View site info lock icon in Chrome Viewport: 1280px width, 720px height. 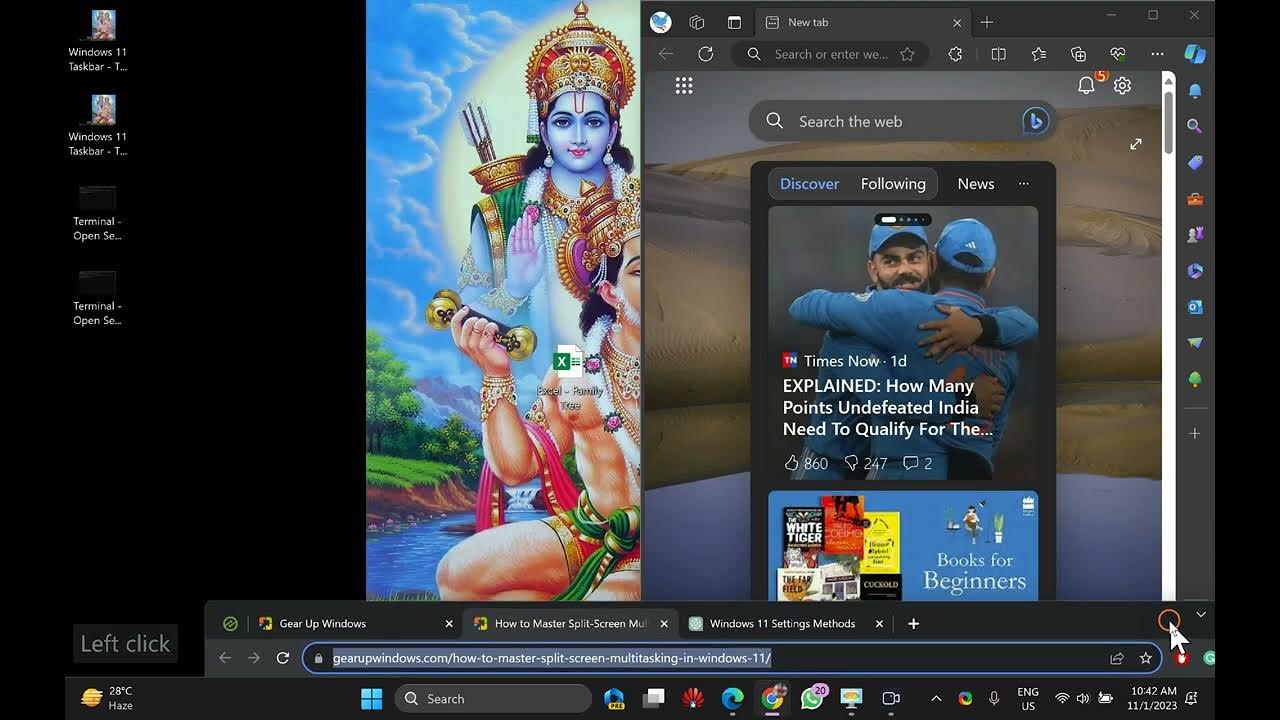click(x=319, y=658)
